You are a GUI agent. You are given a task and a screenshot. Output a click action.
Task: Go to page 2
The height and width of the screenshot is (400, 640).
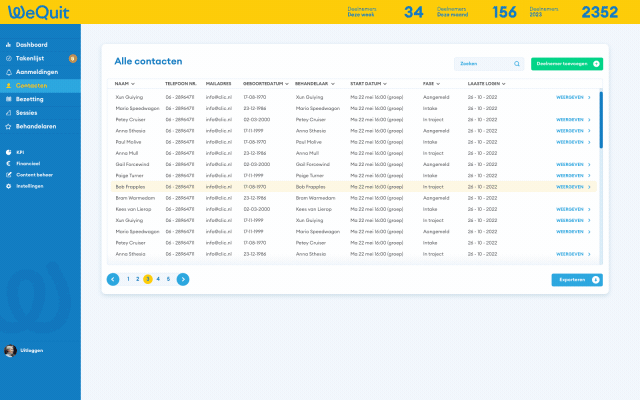[x=138, y=279]
